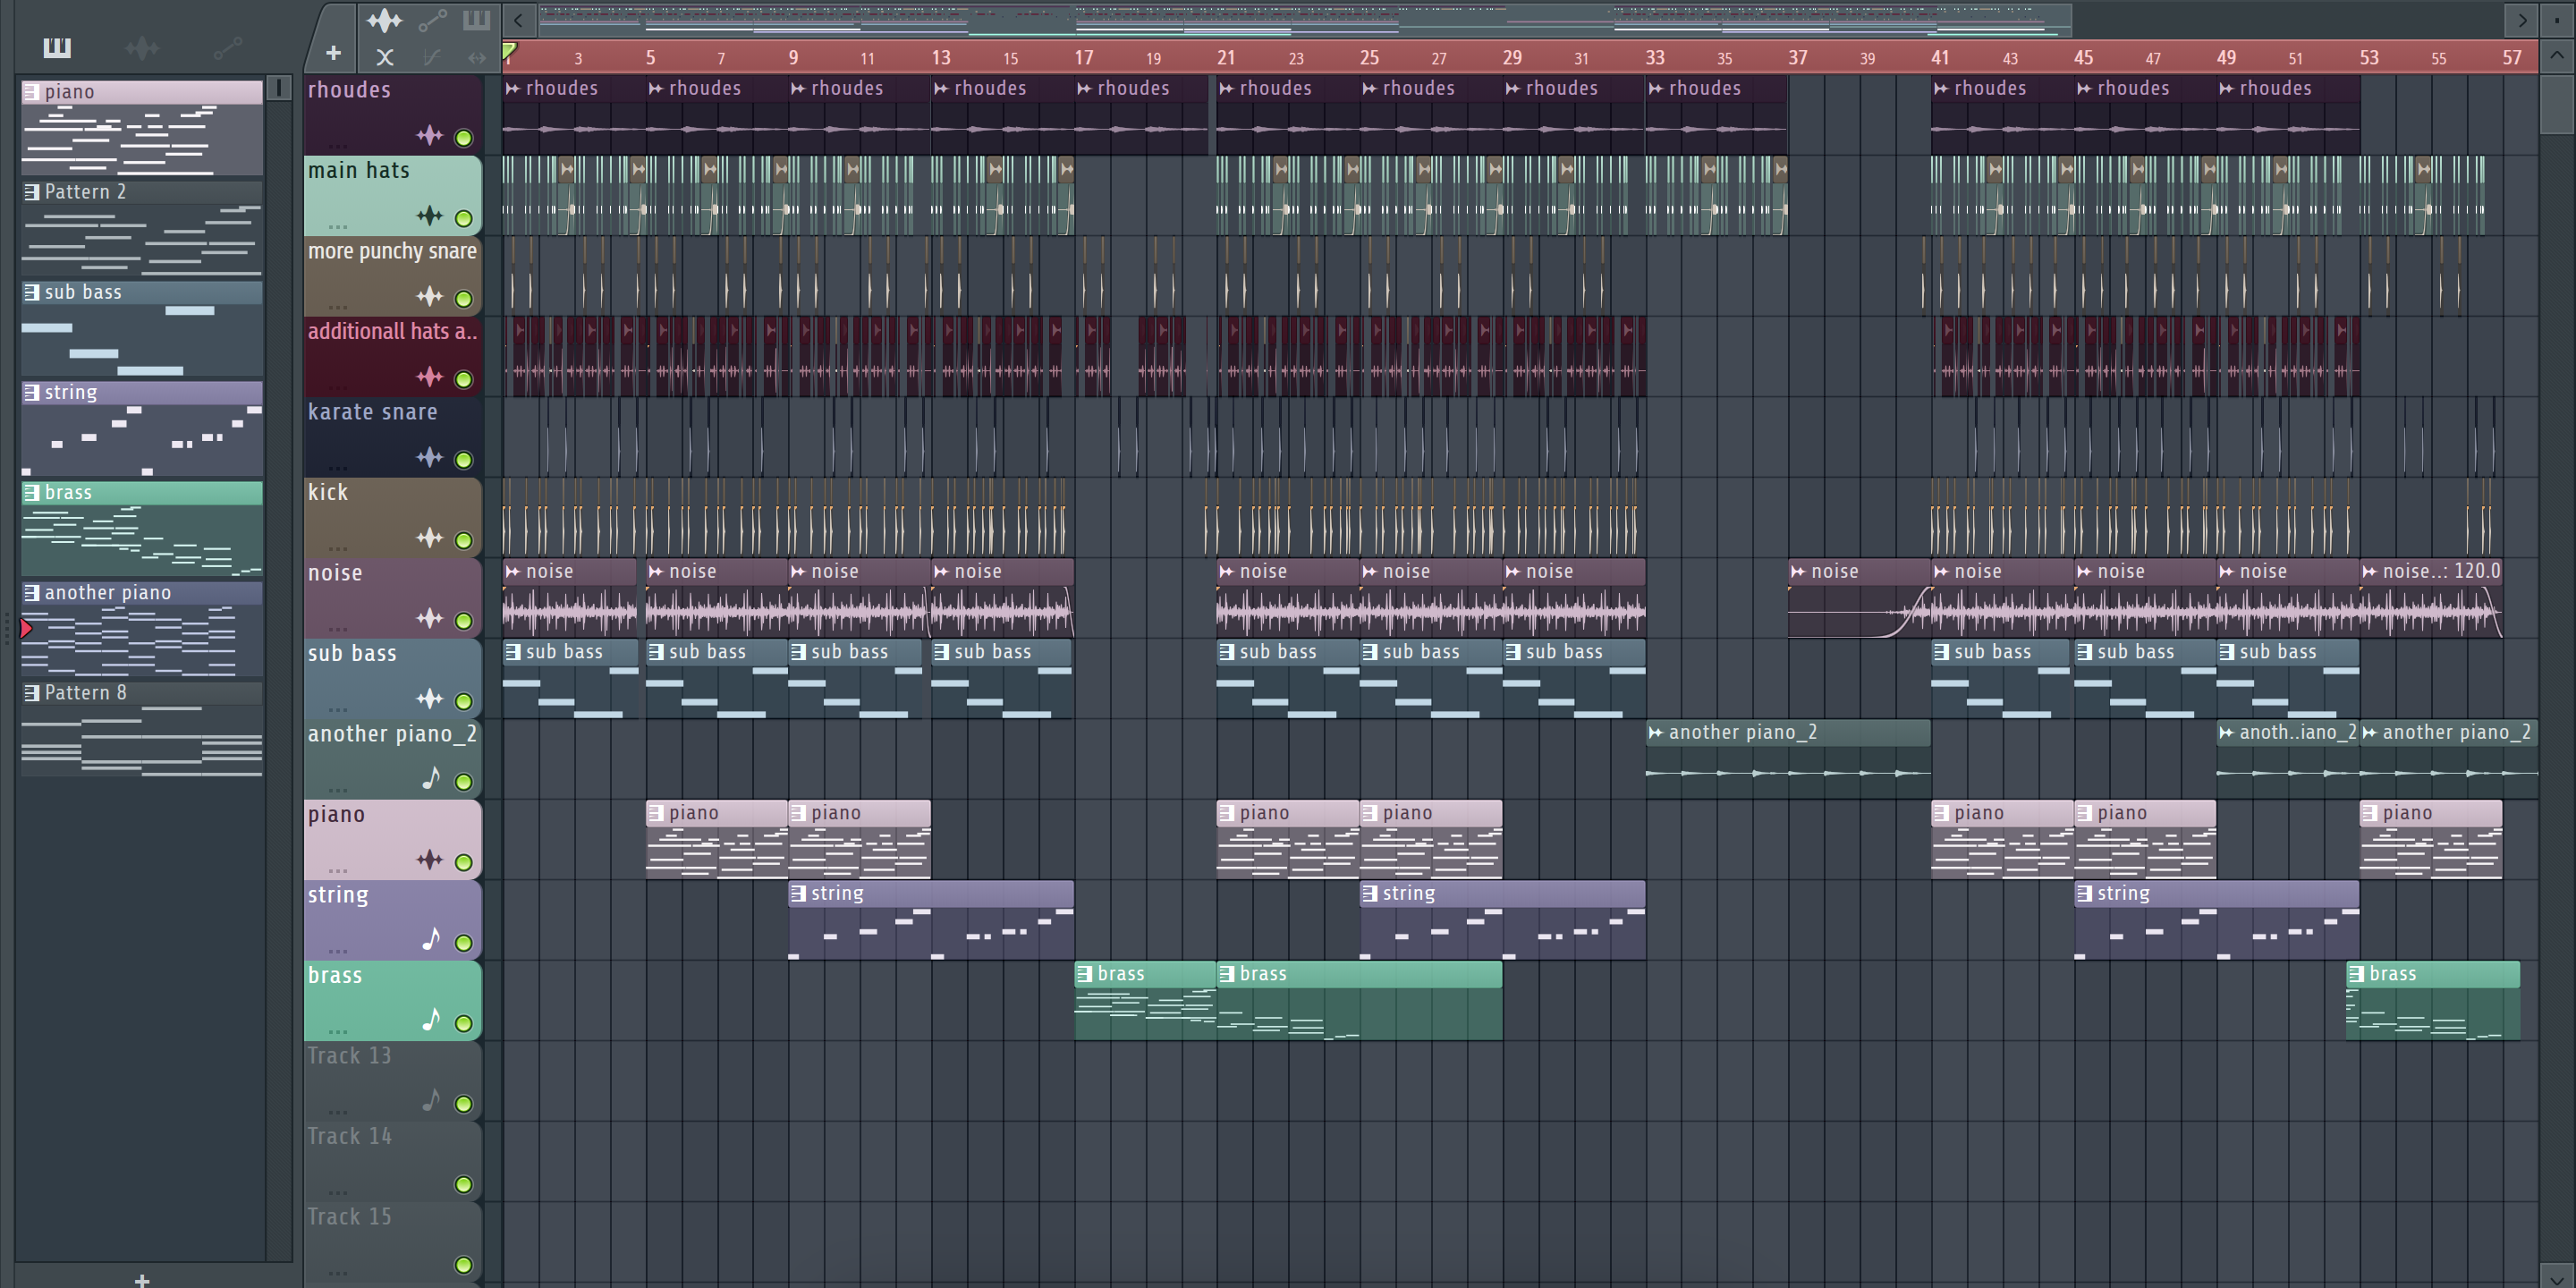The image size is (2576, 1288).
Task: Click the waveform icon on karate snare track
Action: point(430,457)
